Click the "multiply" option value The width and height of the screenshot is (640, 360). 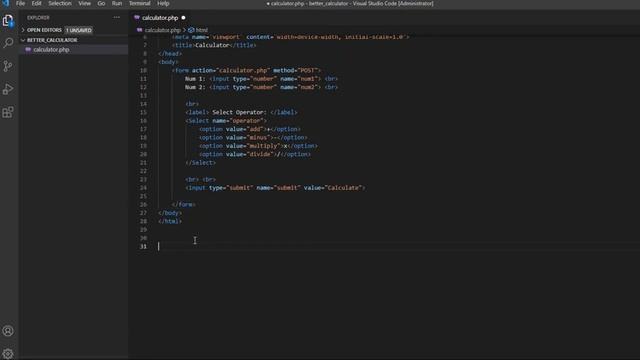coord(264,146)
